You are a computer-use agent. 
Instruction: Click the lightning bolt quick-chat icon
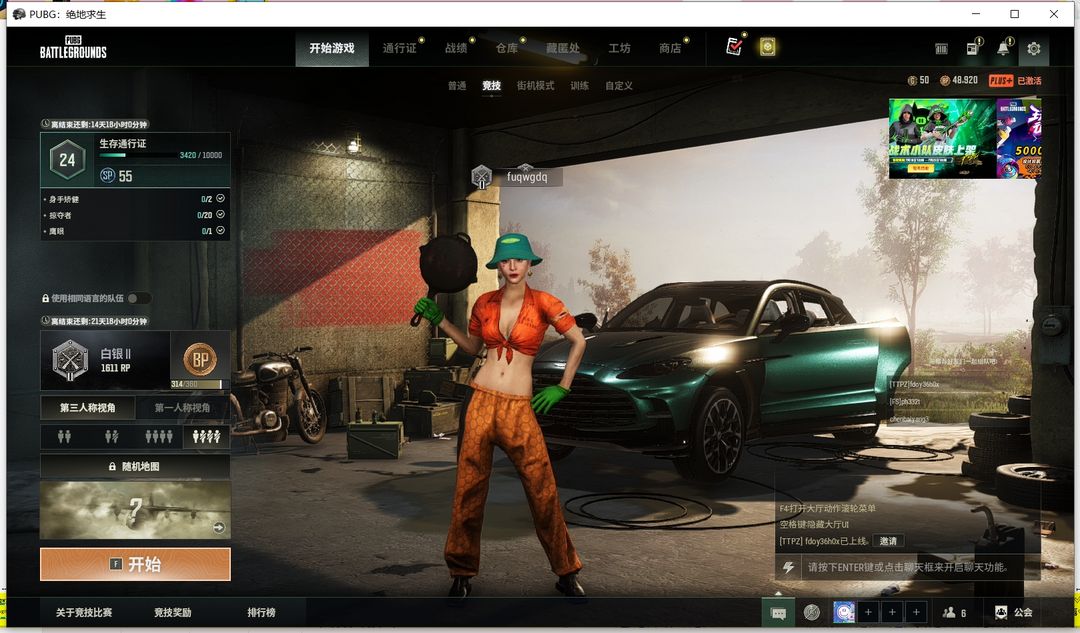pos(789,568)
